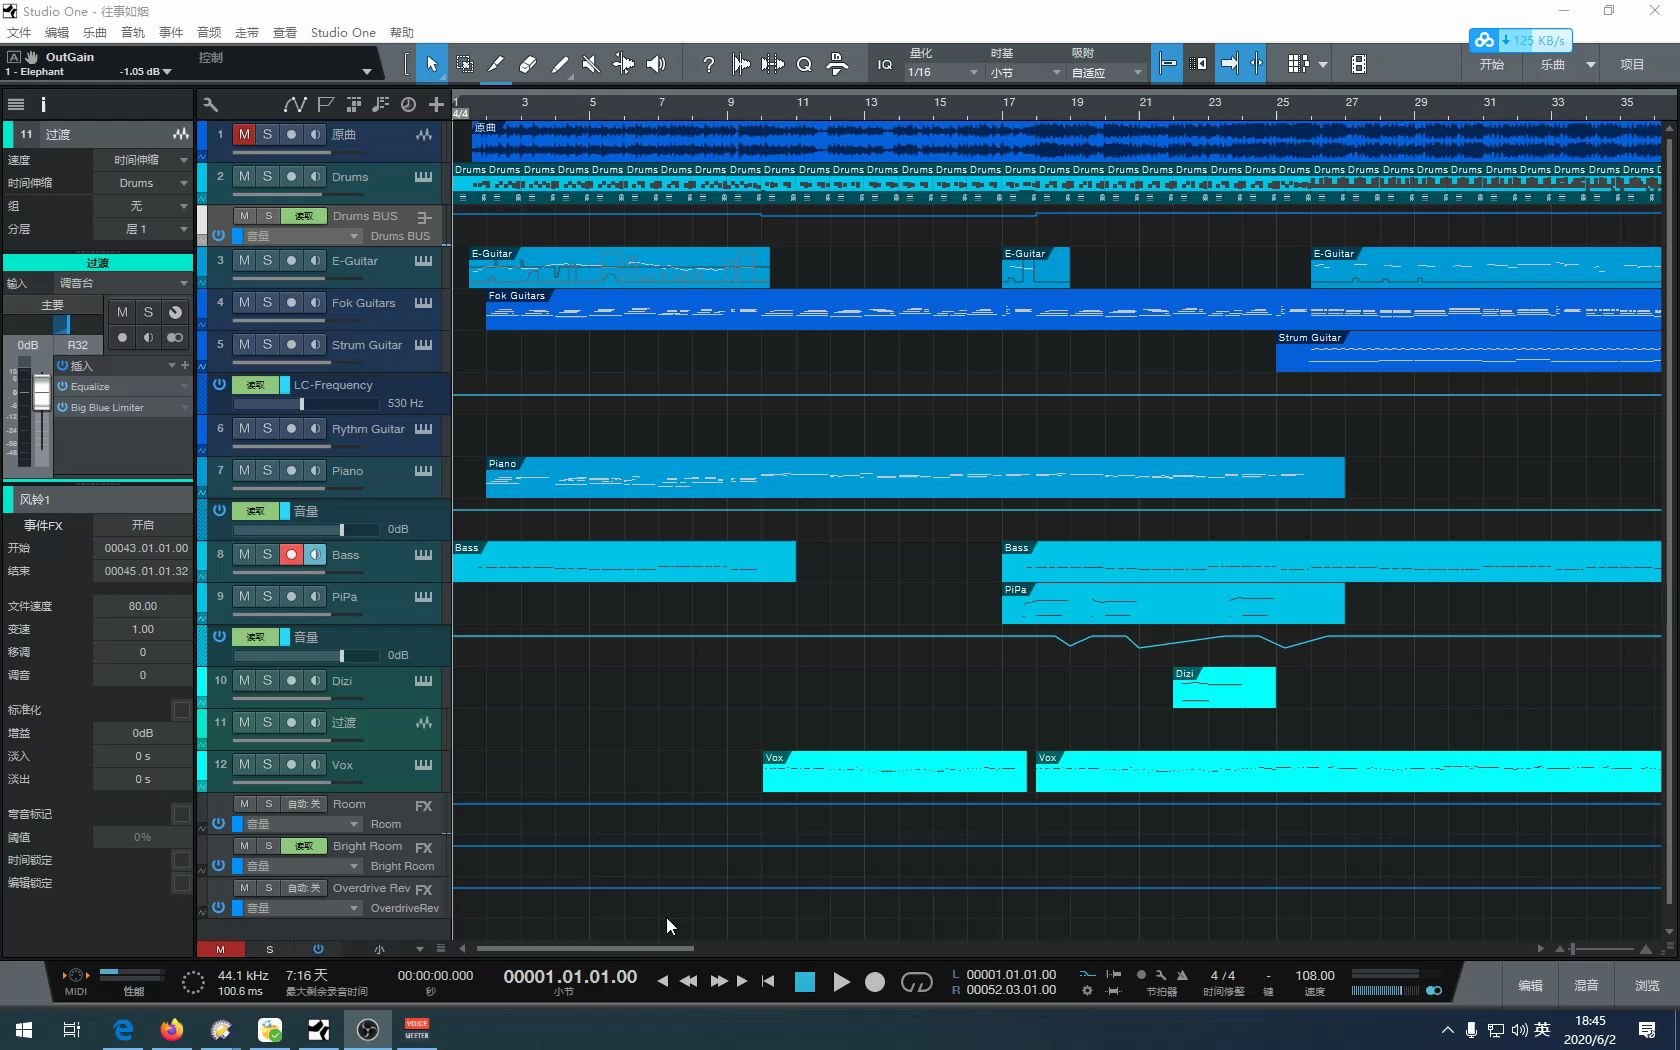
Task: Click the 读取 button on Drums BUS
Action: click(x=303, y=216)
